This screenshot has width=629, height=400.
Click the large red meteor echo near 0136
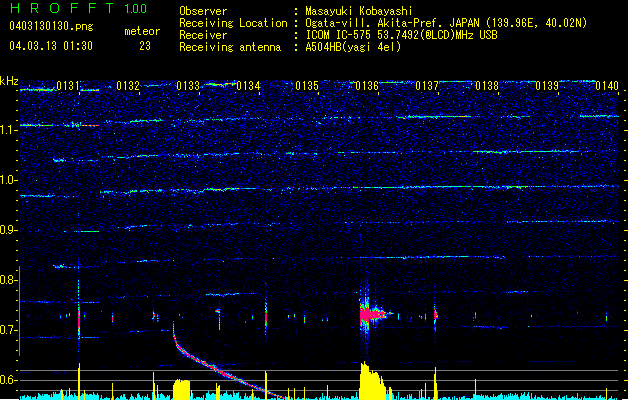371,314
